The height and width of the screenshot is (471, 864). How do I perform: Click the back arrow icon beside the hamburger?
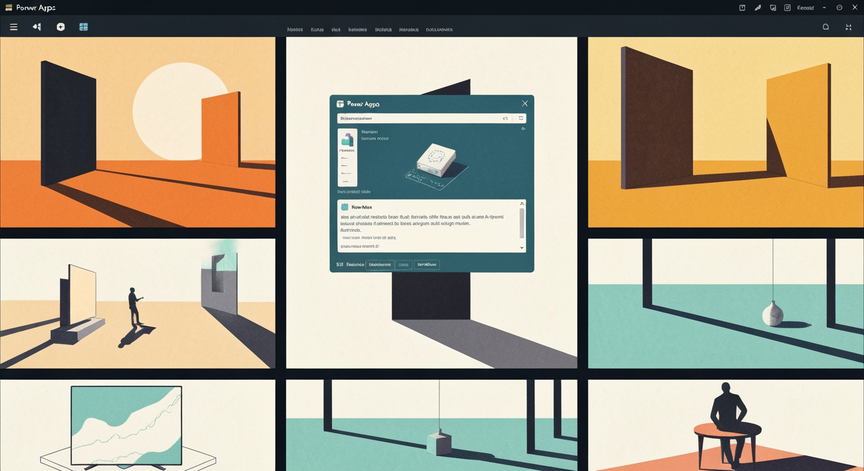37,27
